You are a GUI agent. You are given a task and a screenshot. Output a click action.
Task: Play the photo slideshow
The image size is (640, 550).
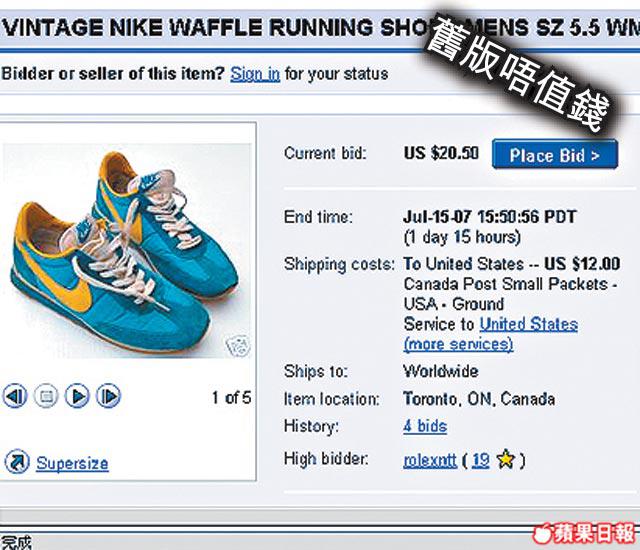(77, 397)
